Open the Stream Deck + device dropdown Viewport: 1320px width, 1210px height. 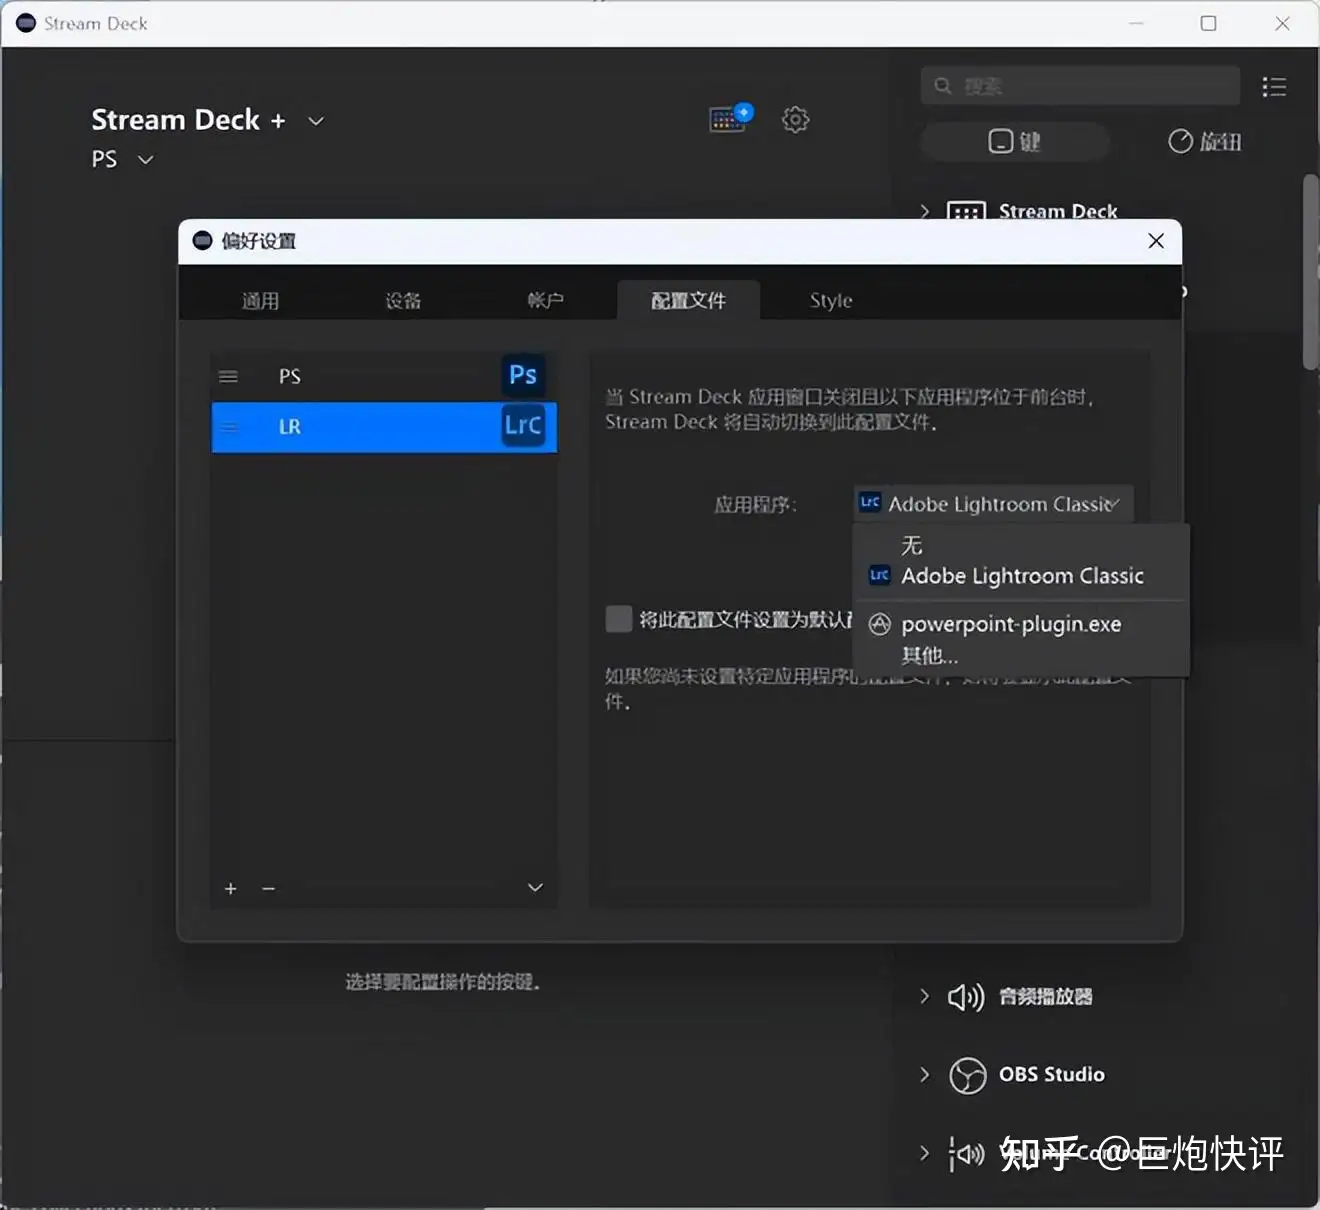click(316, 121)
